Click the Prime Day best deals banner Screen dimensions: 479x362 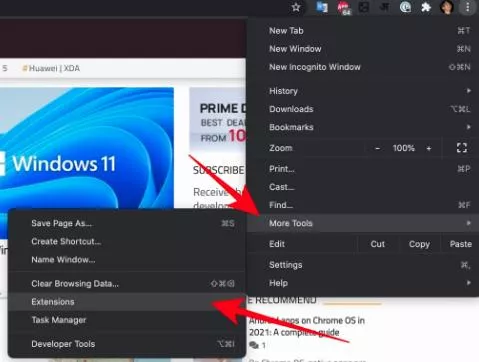(218, 120)
